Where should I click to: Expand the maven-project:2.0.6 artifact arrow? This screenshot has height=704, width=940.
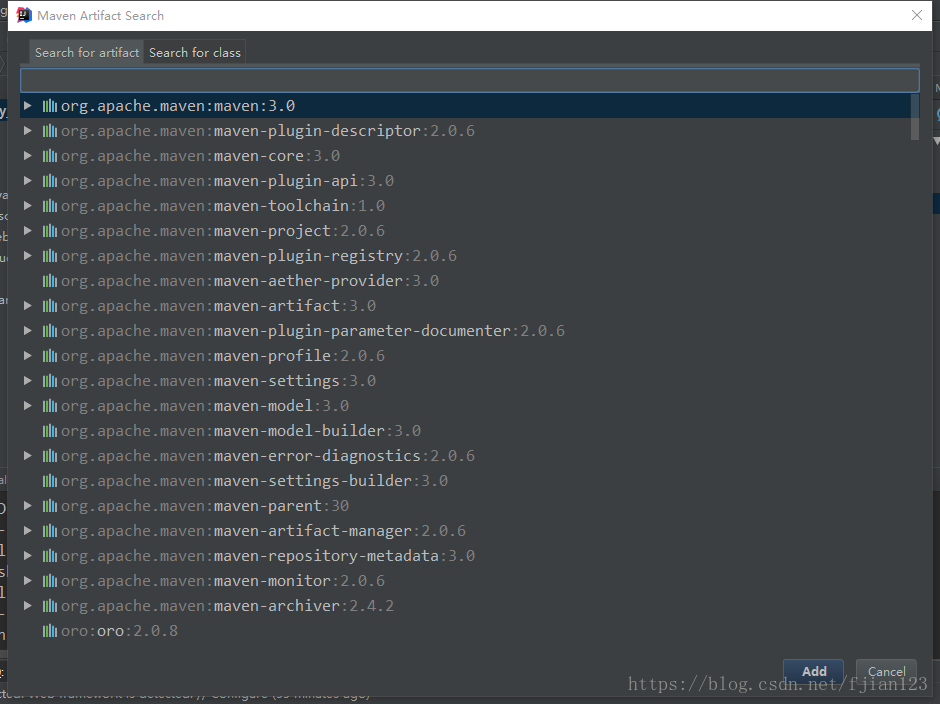click(28, 231)
